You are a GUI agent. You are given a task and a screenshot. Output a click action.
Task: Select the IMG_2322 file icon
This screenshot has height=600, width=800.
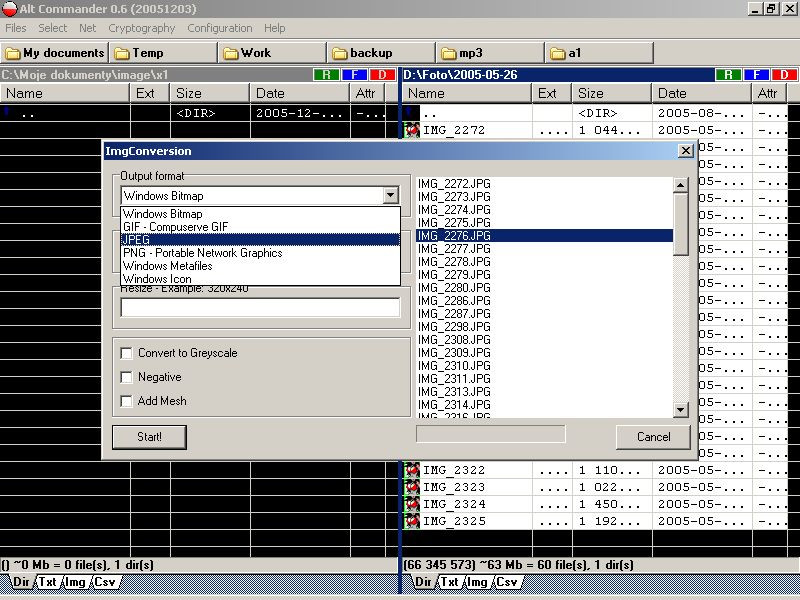point(412,470)
